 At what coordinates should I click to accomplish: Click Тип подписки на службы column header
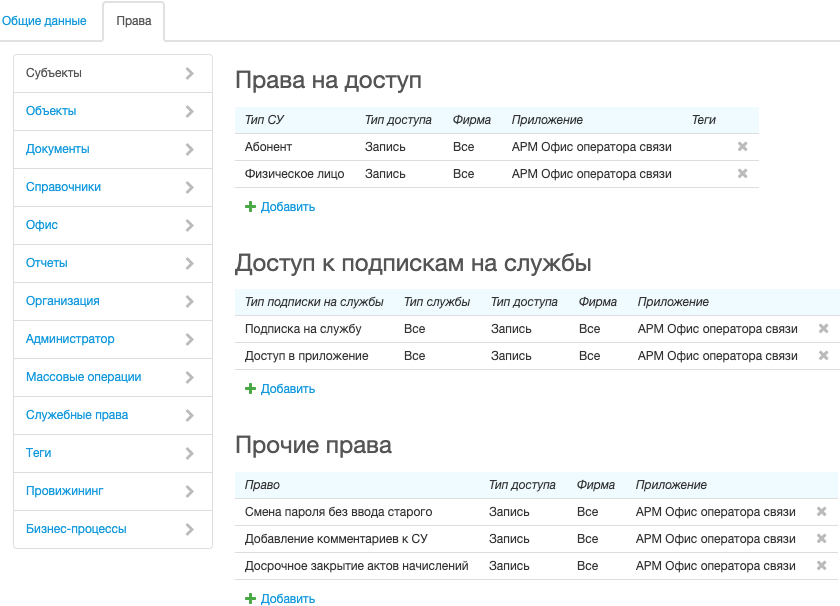pos(314,302)
